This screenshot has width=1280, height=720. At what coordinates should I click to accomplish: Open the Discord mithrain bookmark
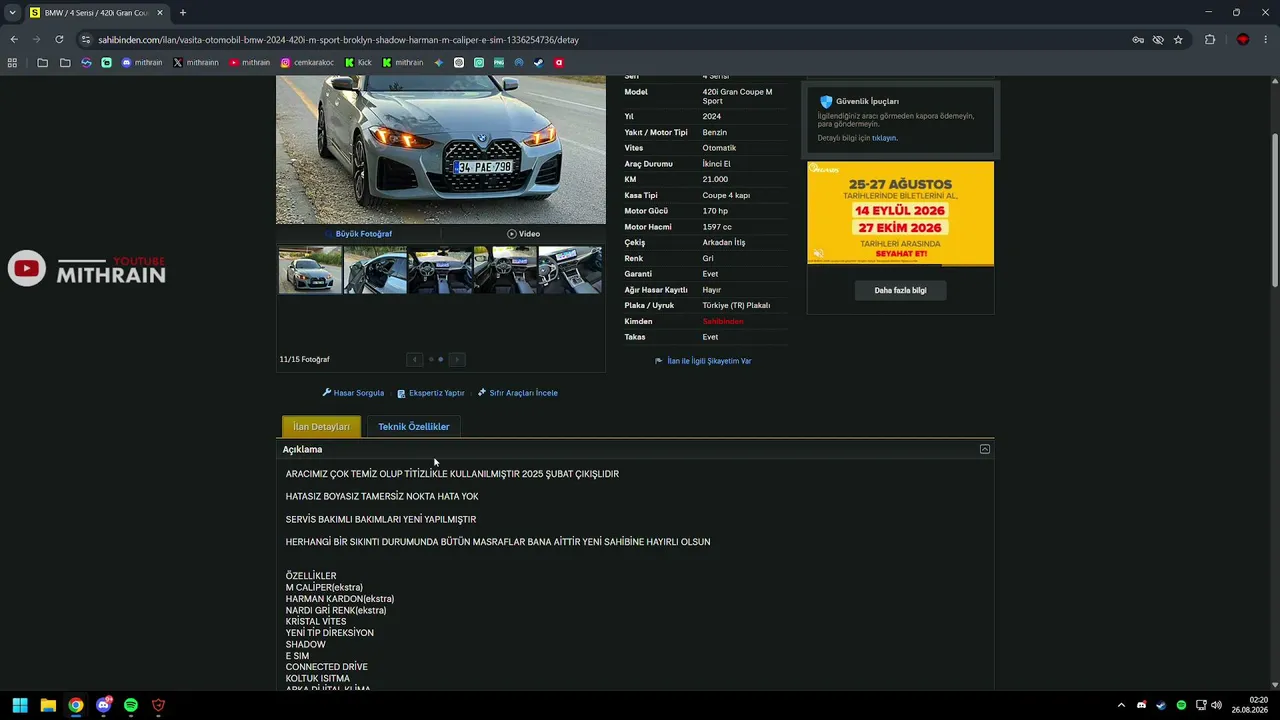[x=142, y=62]
